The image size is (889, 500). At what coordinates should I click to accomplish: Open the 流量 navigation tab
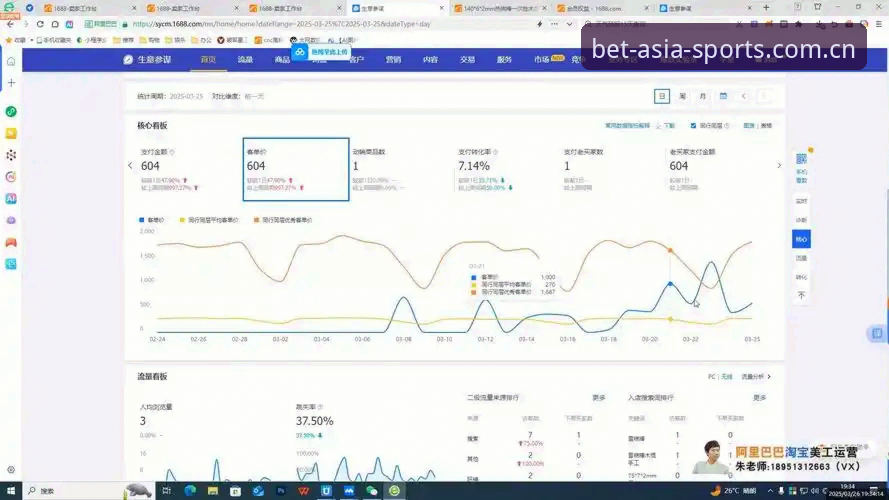click(245, 60)
